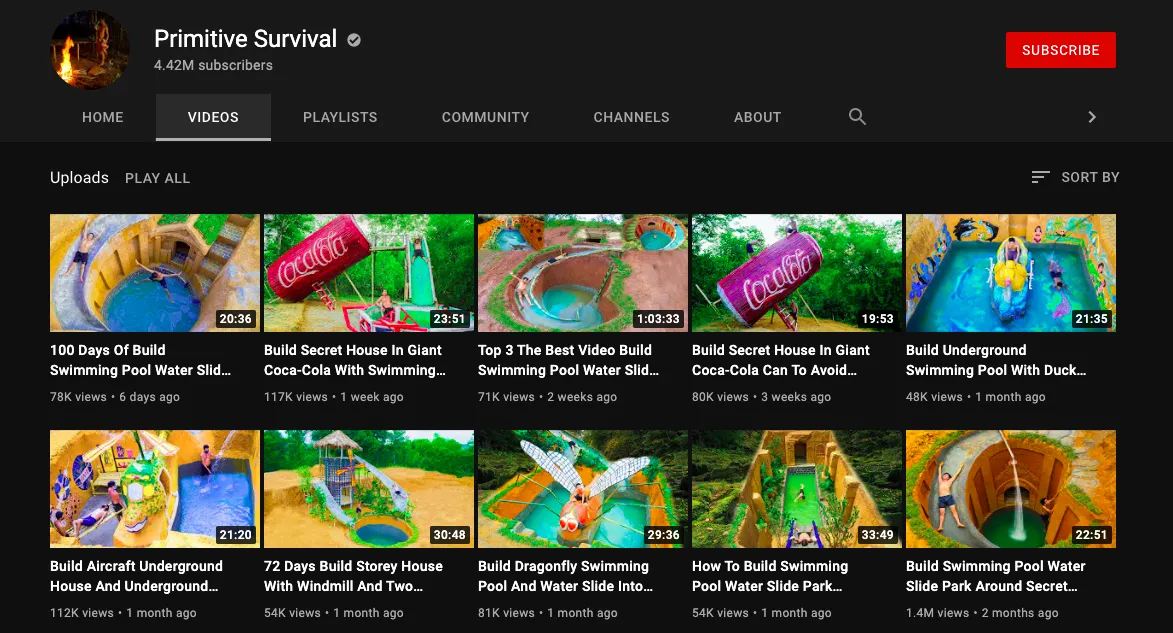Click title 'Build Underground Swimming Pool With Duck'
This screenshot has width=1173, height=633.
tap(996, 360)
